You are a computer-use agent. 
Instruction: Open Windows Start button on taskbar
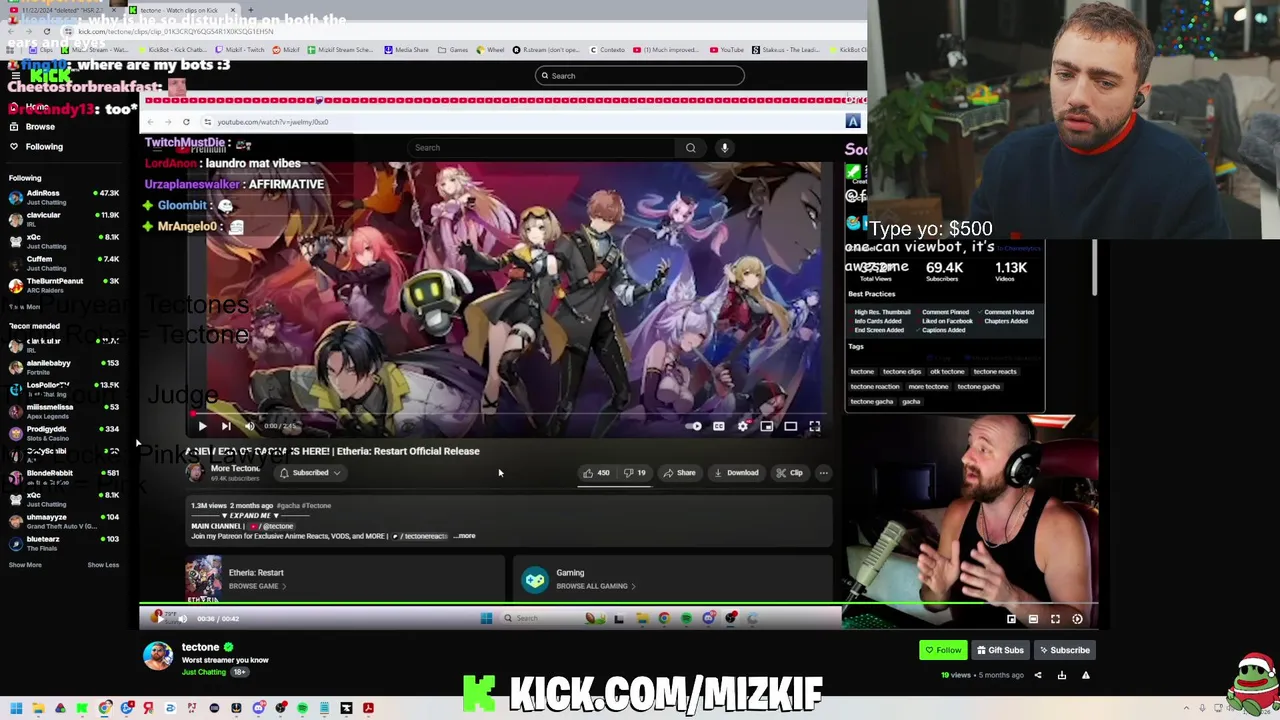pyautogui.click(x=16, y=709)
